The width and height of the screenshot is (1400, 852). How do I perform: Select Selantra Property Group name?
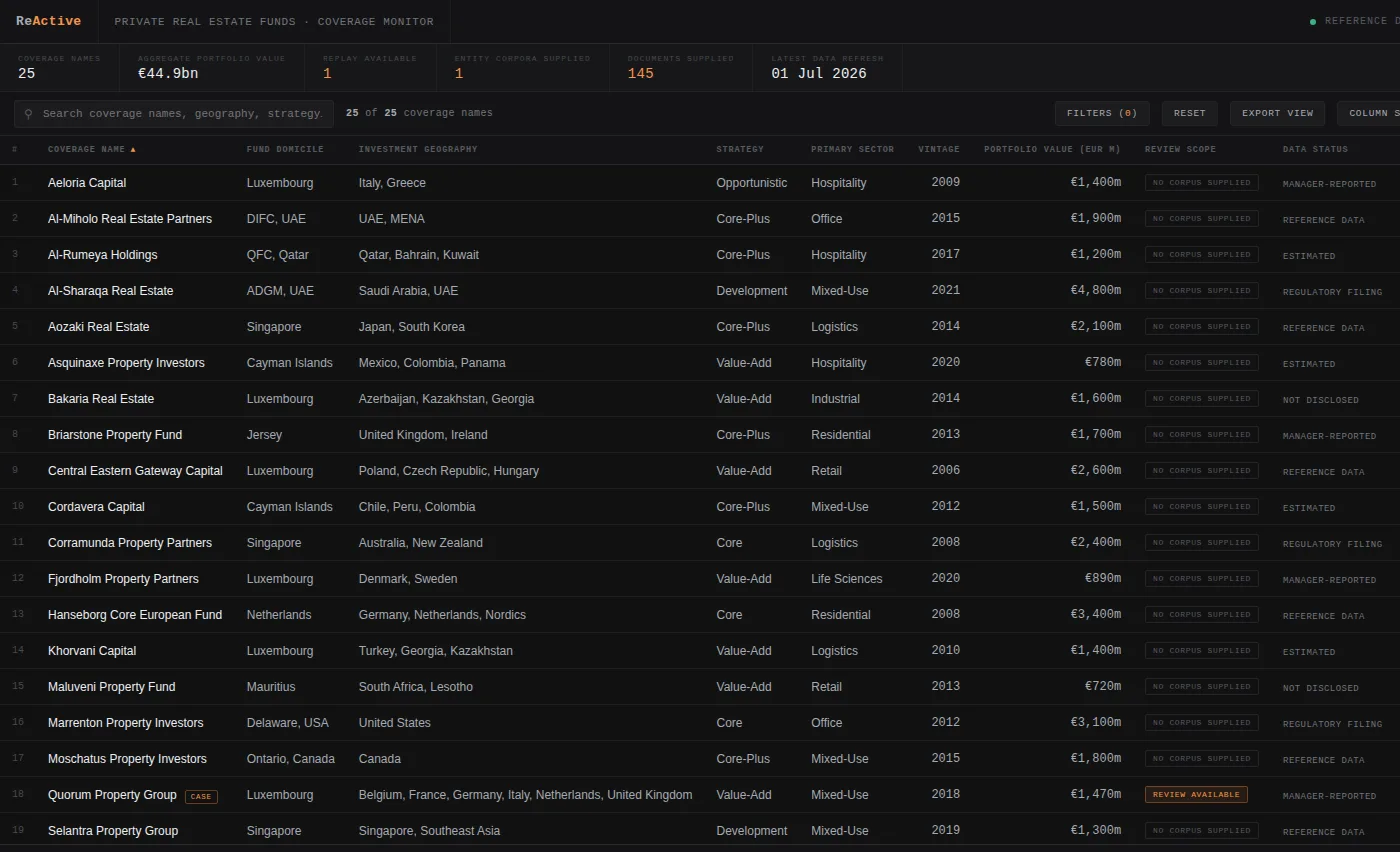tap(113, 831)
